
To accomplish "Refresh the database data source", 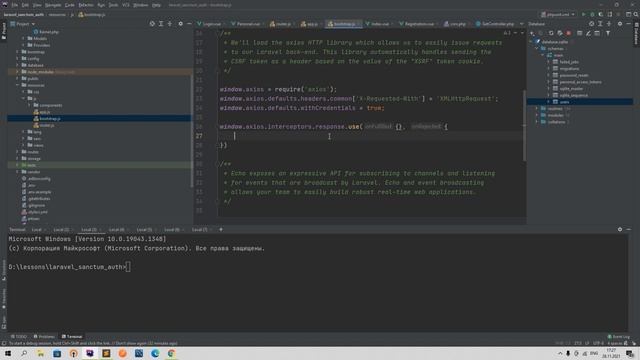I will coord(551,33).
